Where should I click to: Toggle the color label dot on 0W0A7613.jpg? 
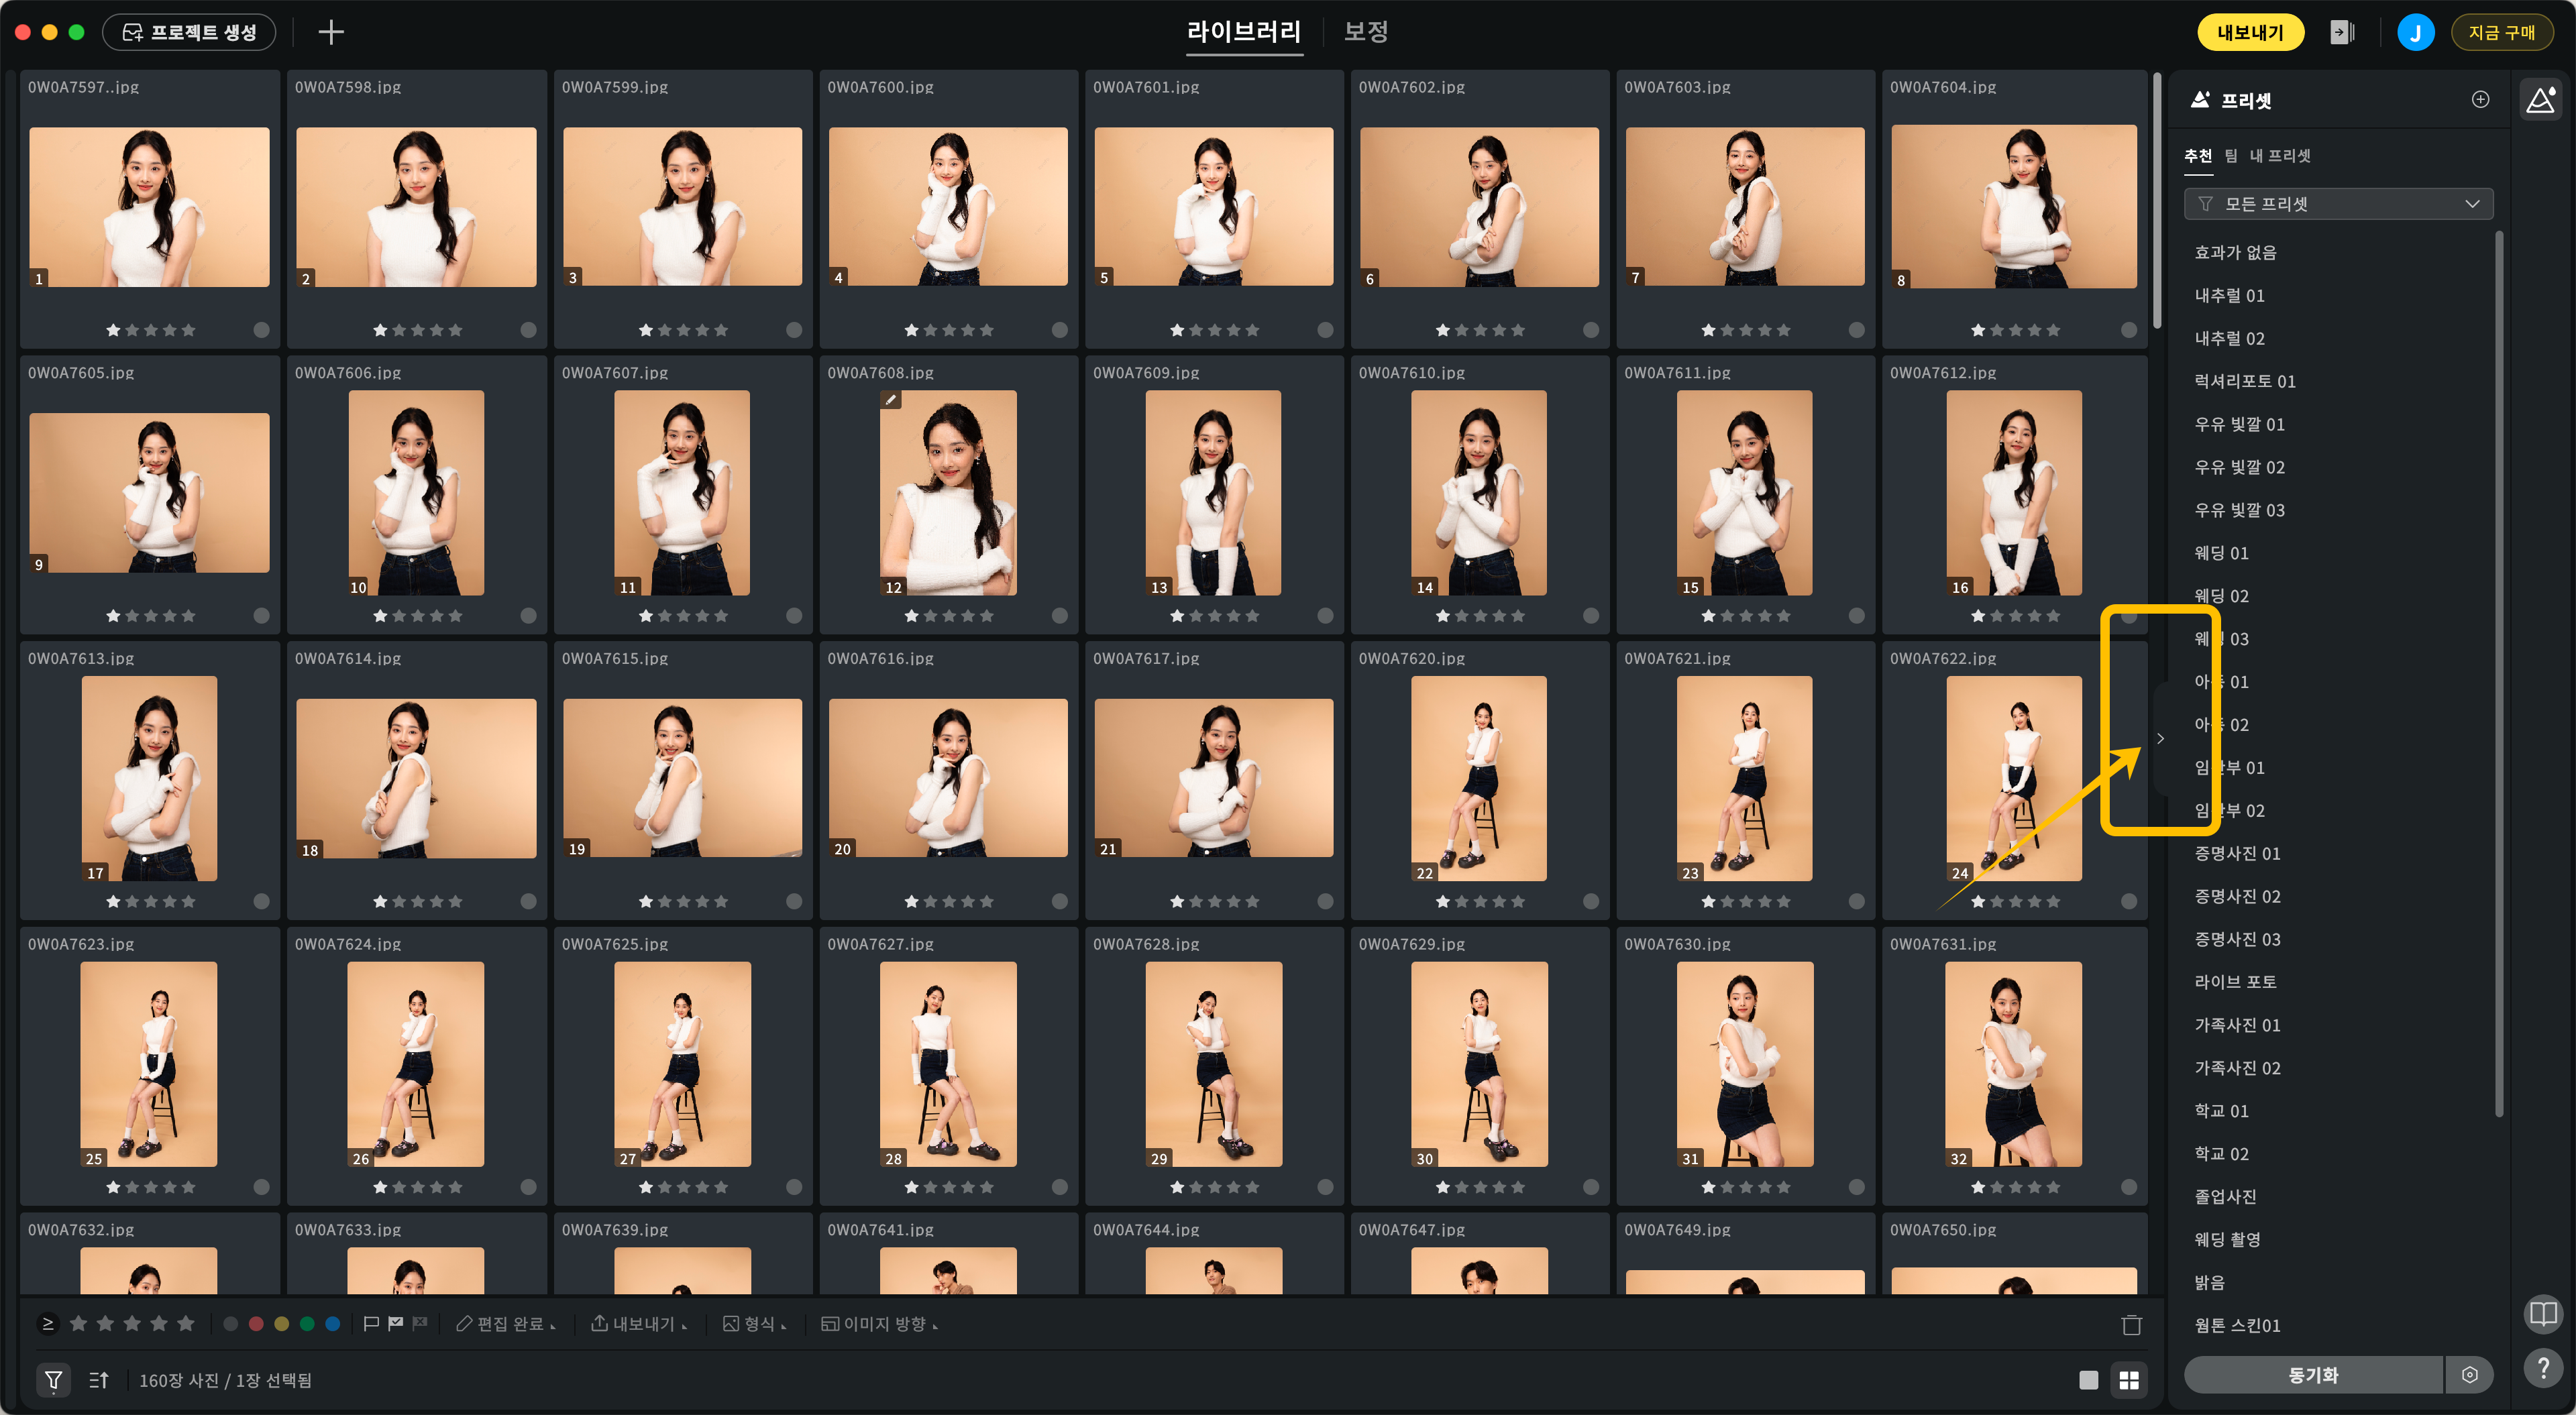click(x=261, y=901)
